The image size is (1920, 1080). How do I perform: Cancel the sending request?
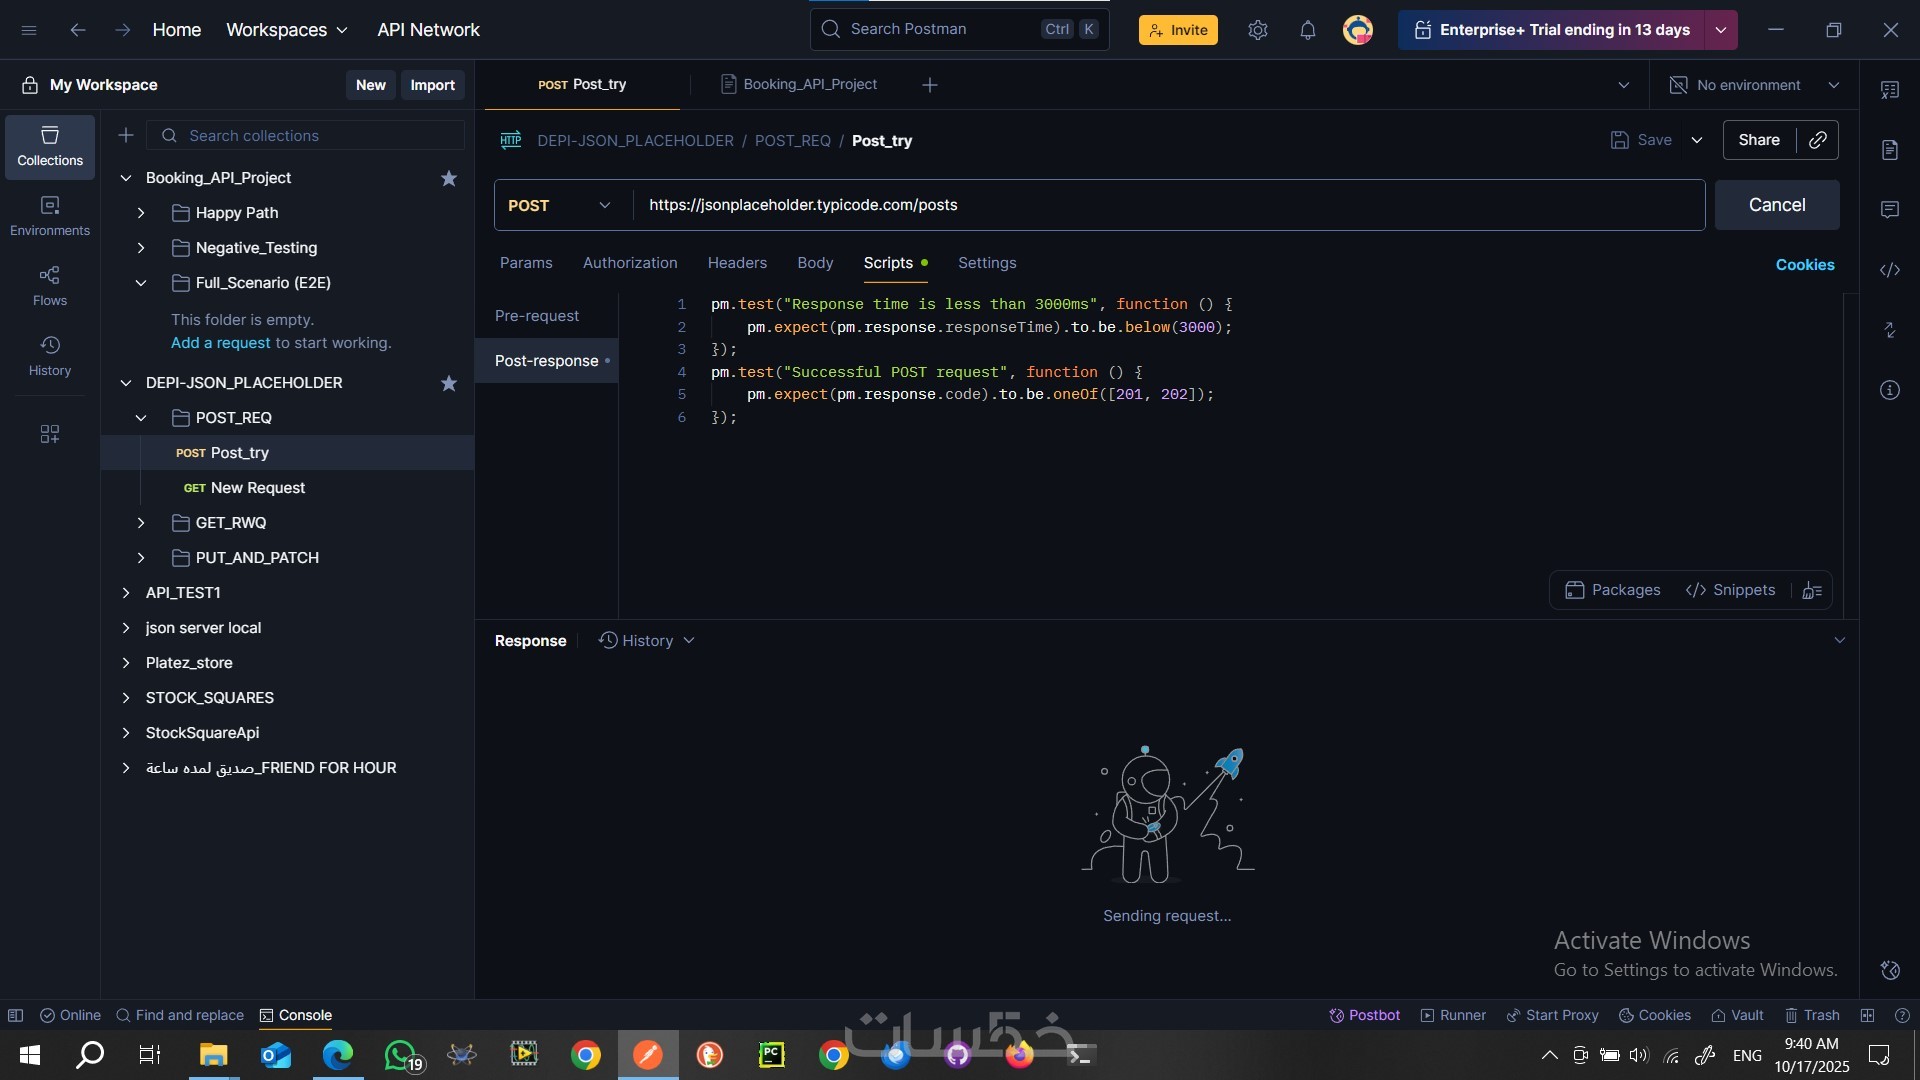coord(1776,205)
